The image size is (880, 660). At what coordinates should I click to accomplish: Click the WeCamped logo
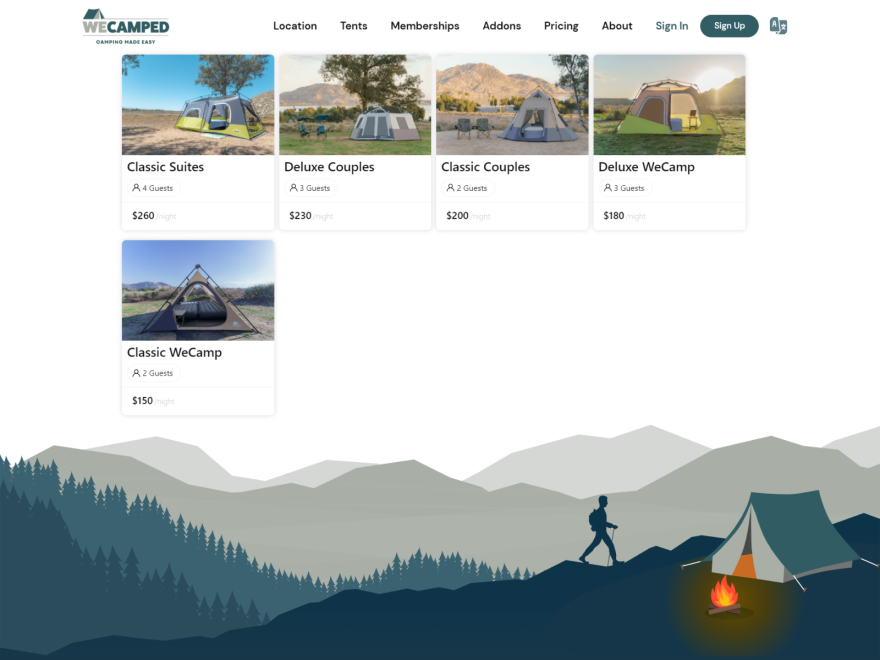[x=126, y=26]
